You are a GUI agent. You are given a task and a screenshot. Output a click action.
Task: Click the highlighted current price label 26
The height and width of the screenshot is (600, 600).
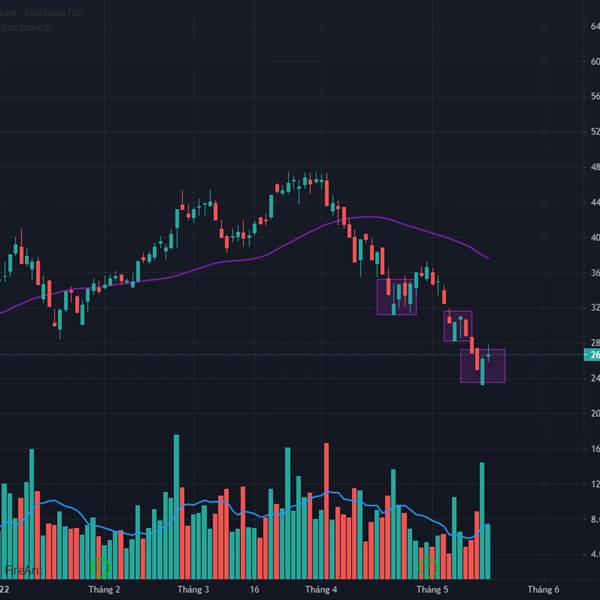pyautogui.click(x=592, y=355)
